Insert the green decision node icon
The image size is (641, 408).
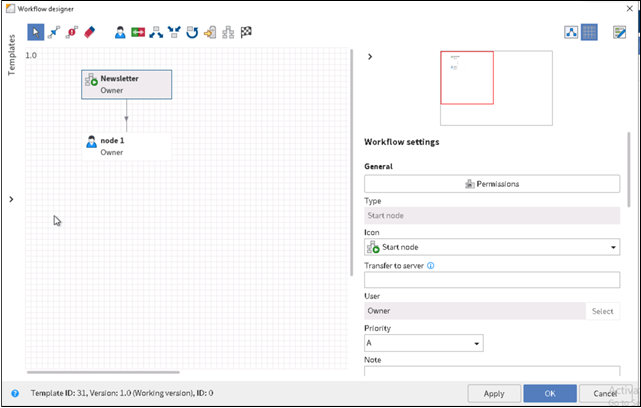click(138, 32)
